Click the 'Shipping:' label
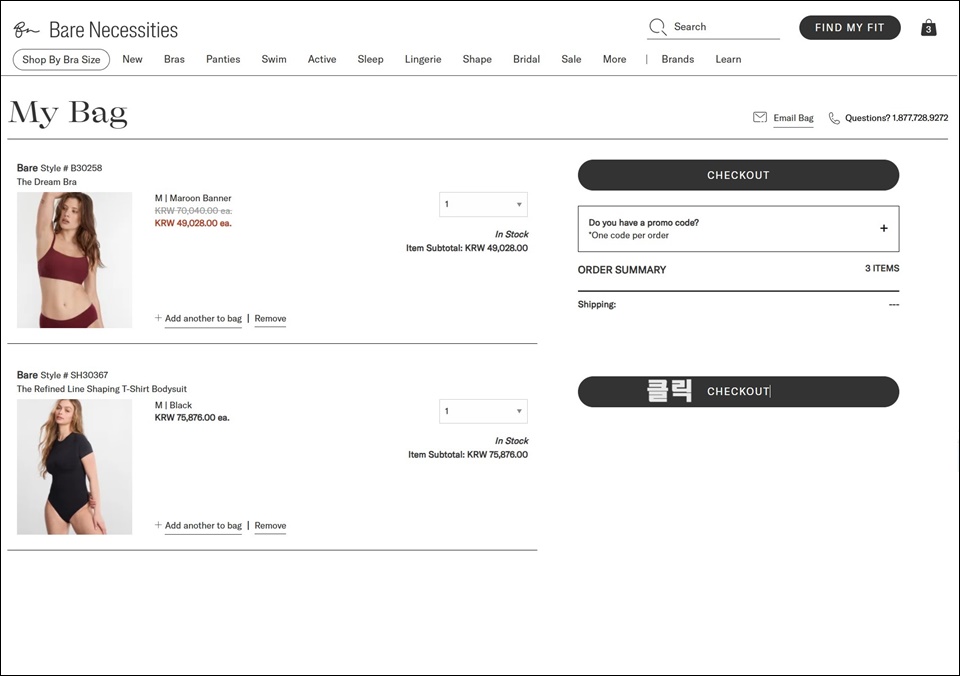The width and height of the screenshot is (960, 676). coord(597,304)
